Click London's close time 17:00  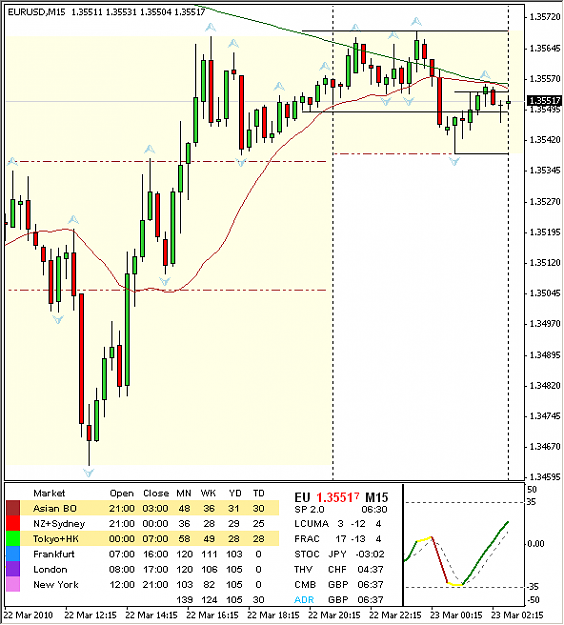(155, 569)
